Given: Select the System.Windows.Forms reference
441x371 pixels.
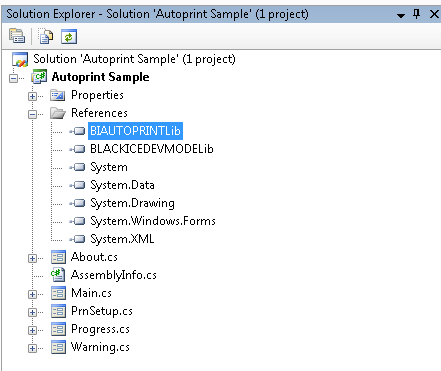Looking at the screenshot, I should 153,221.
